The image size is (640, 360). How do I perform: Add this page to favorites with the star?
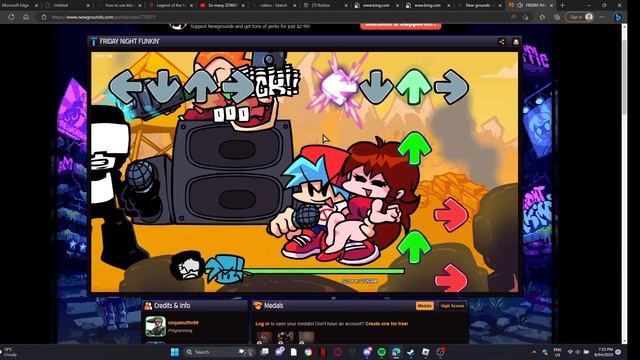(x=542, y=17)
